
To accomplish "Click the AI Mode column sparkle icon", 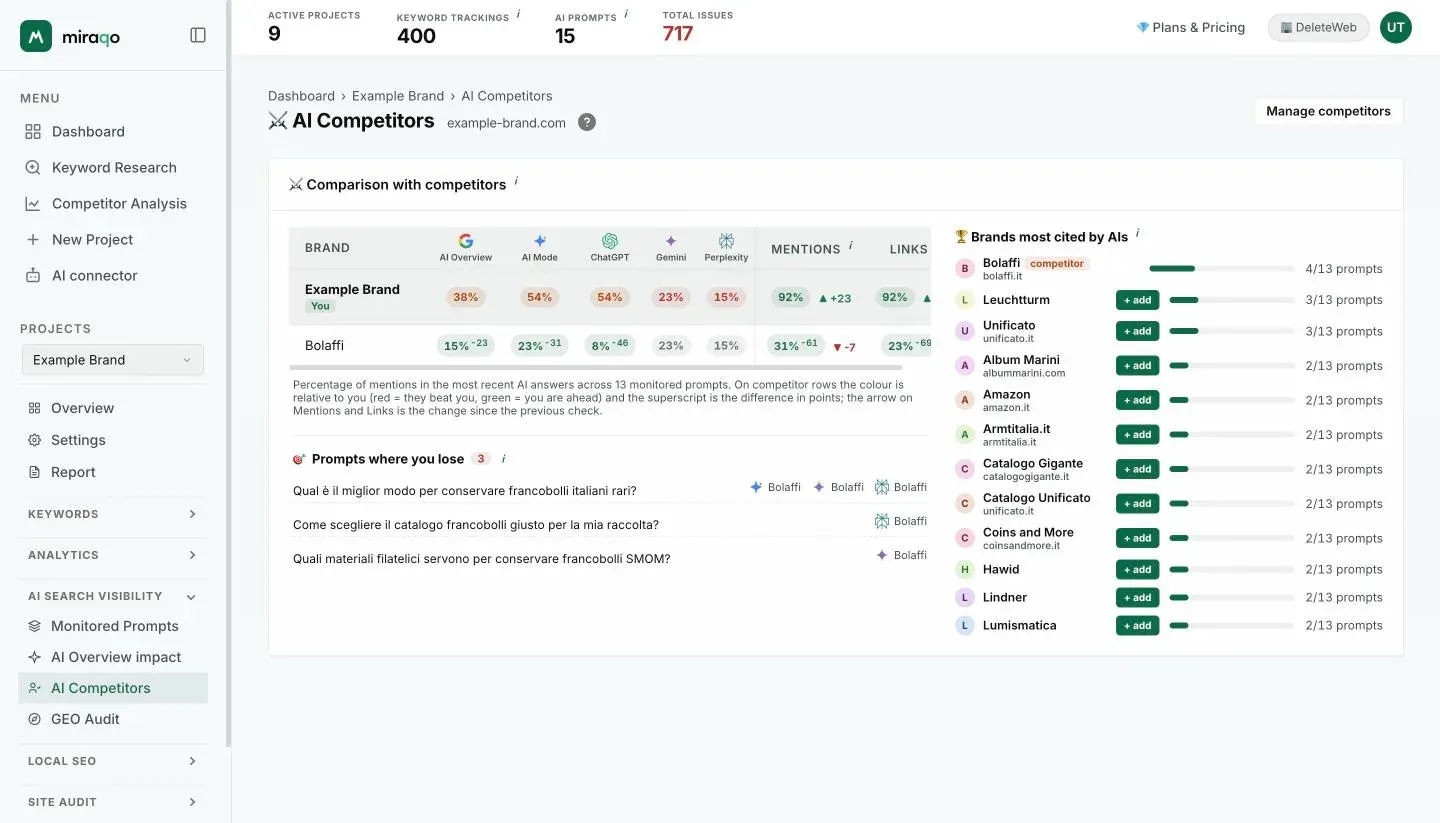I will coord(540,241).
